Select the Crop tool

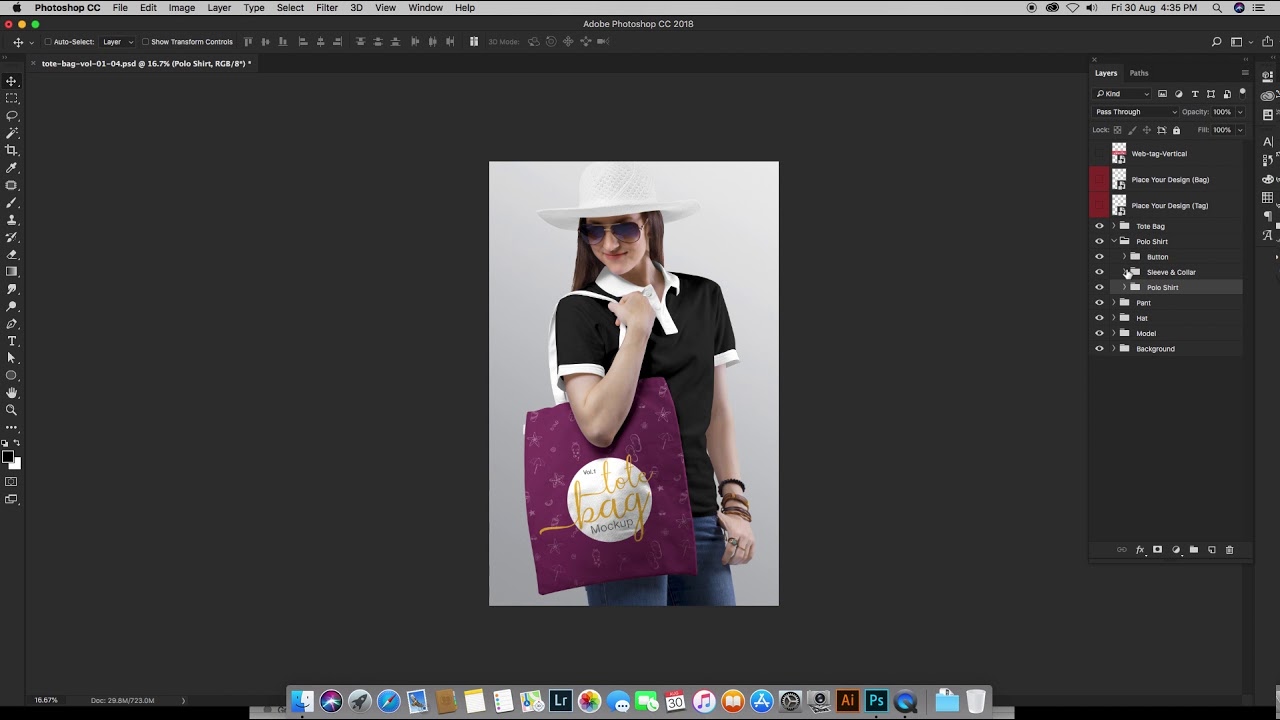point(12,150)
